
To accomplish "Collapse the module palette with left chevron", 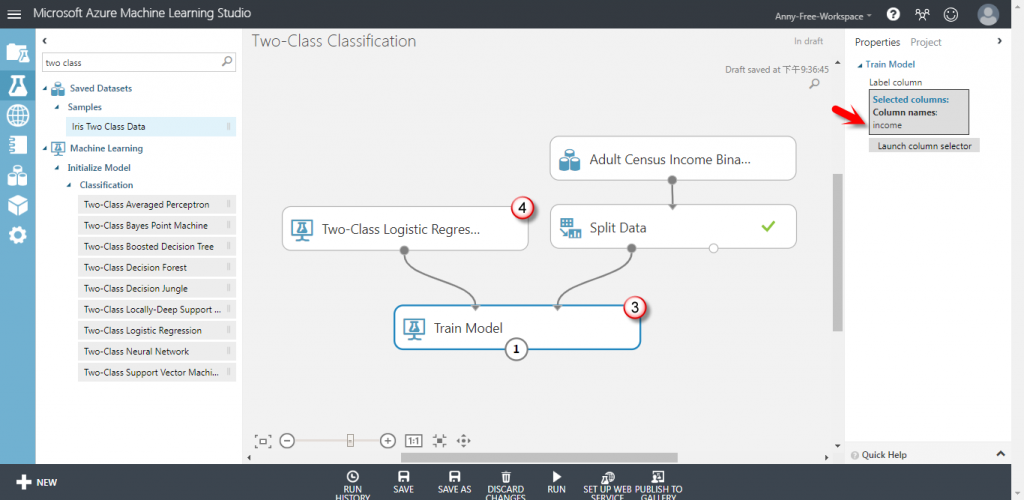I will pyautogui.click(x=44, y=41).
